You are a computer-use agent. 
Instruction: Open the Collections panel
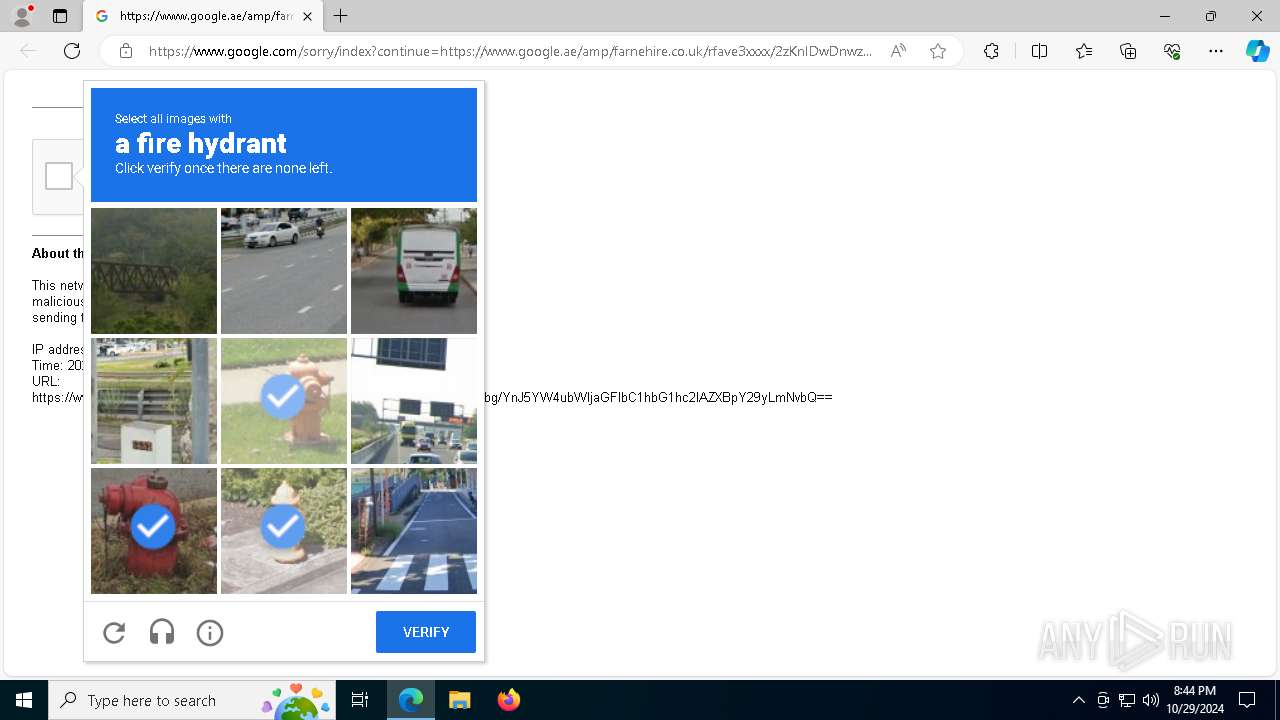pos(1128,51)
